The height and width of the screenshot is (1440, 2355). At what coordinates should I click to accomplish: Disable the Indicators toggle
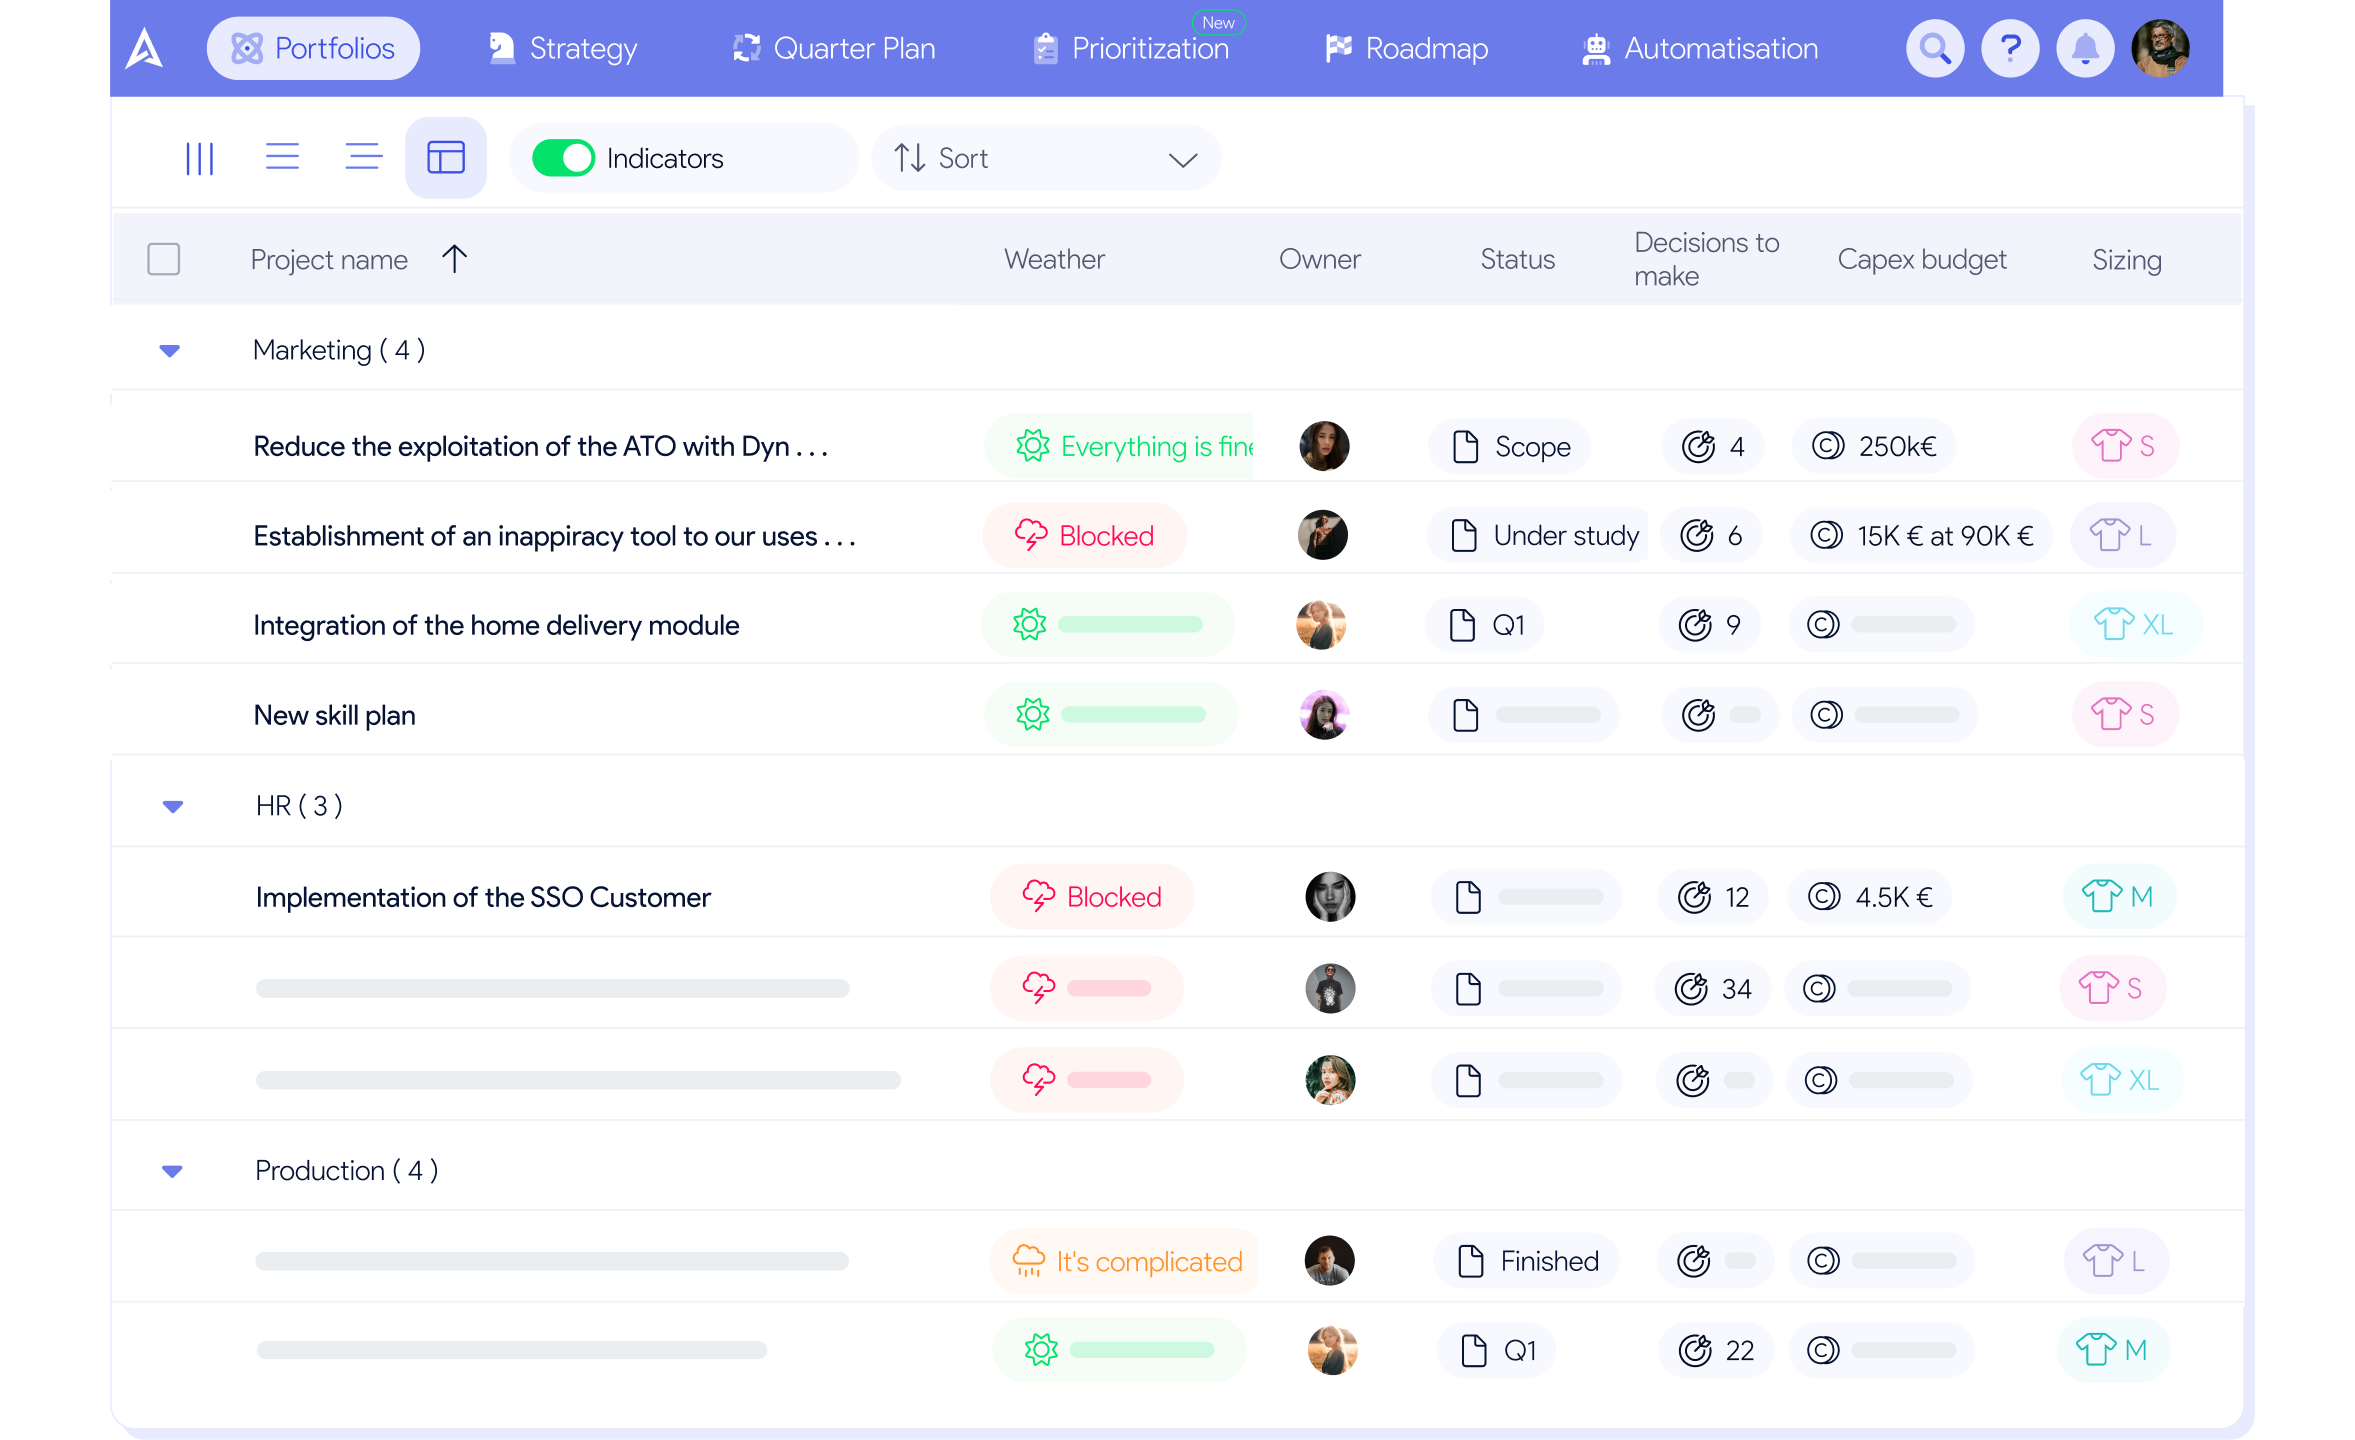point(565,157)
